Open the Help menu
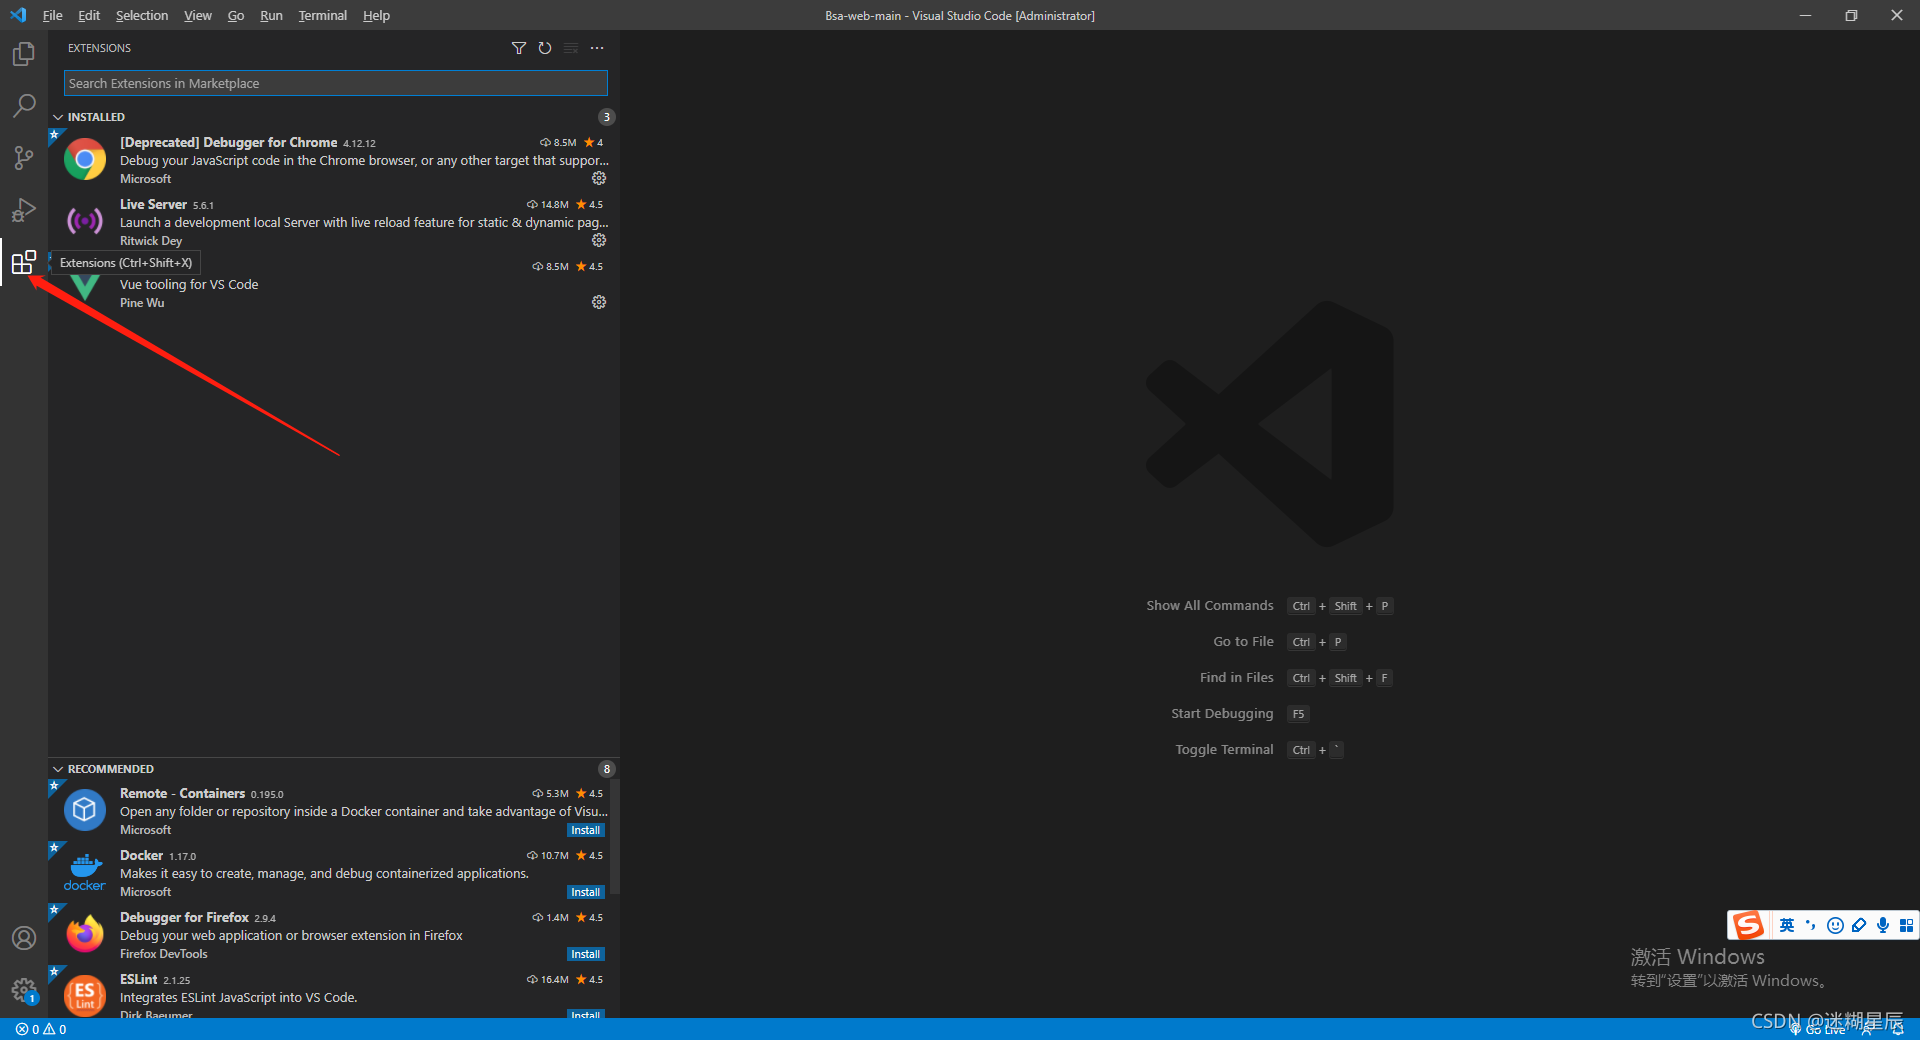This screenshot has height=1040, width=1920. click(x=376, y=15)
